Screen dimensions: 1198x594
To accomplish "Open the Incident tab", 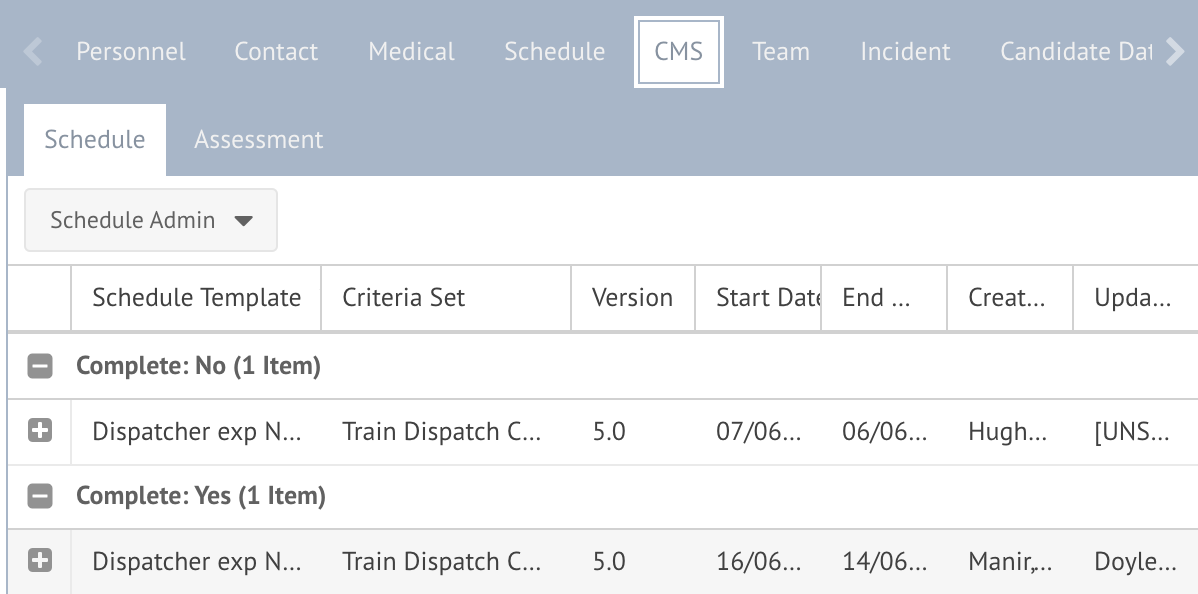I will [905, 52].
